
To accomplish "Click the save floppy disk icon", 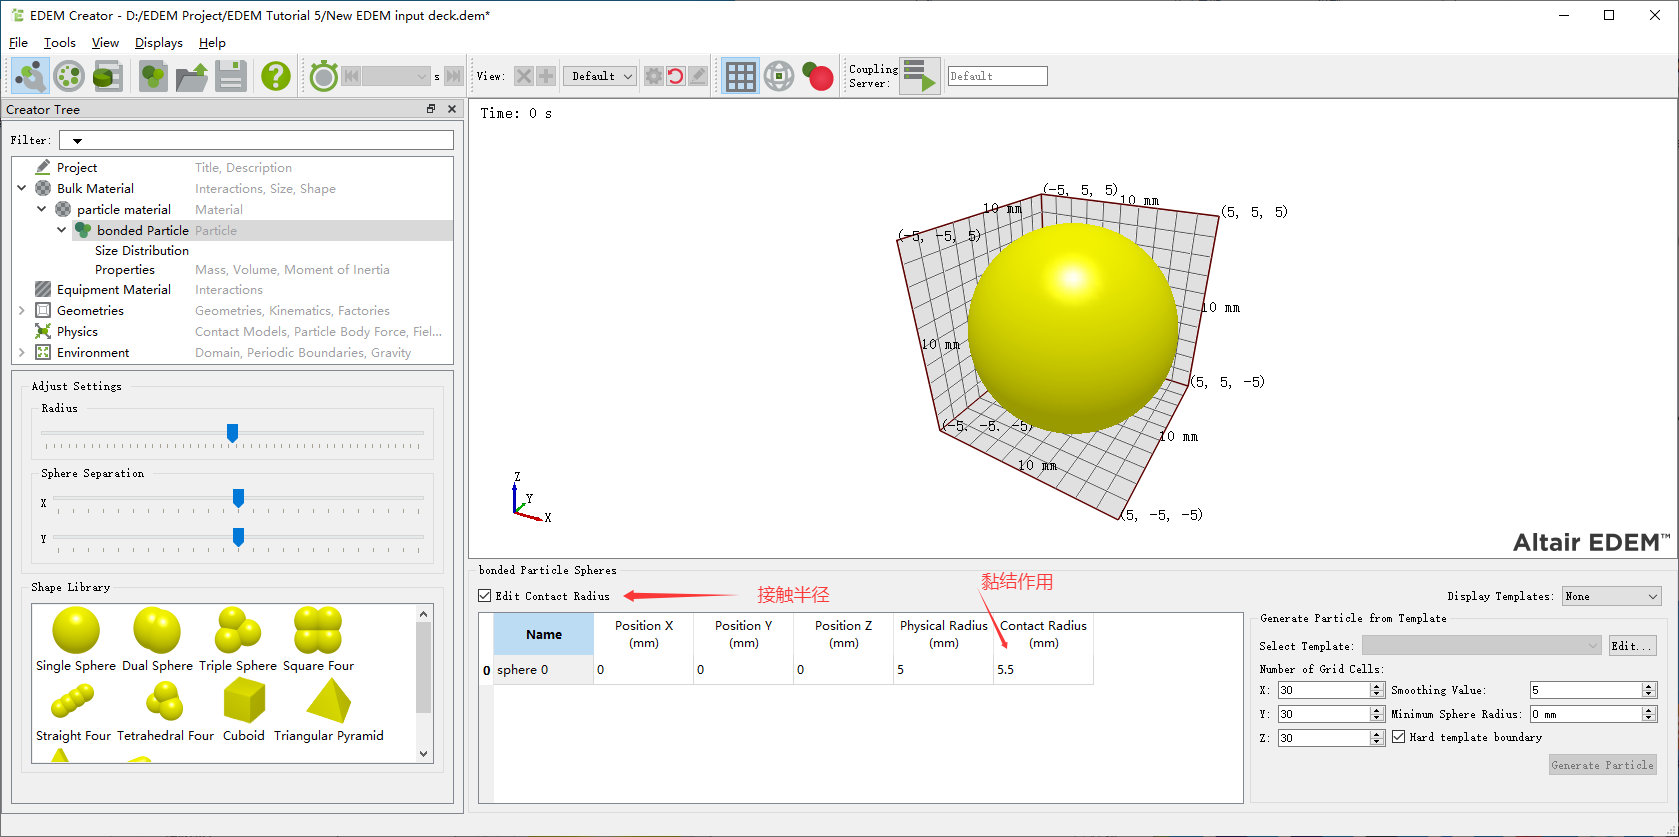I will pyautogui.click(x=231, y=76).
